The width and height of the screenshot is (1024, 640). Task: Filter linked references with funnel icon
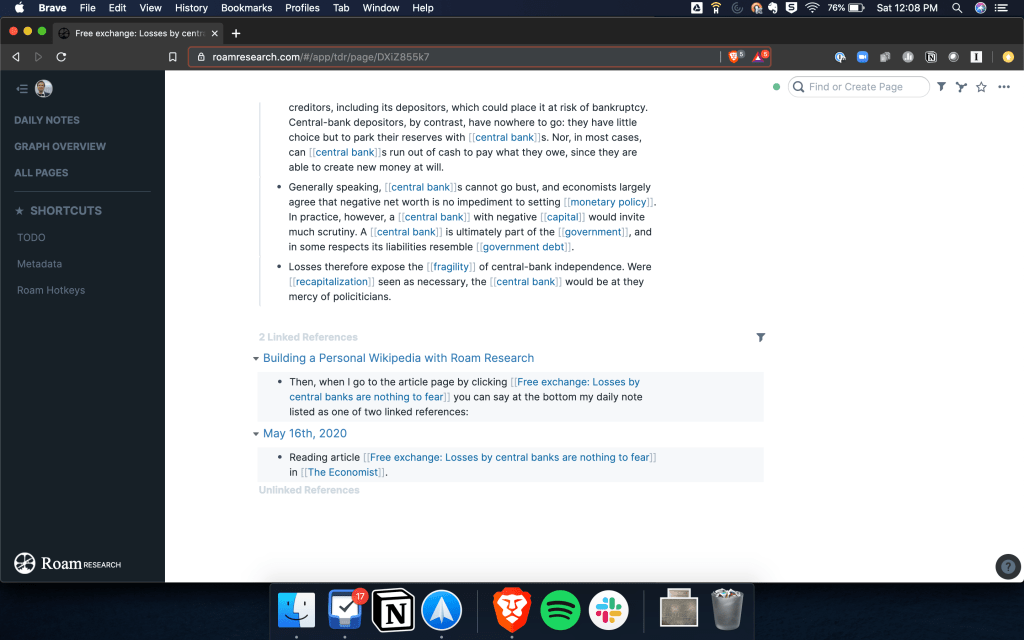point(761,338)
